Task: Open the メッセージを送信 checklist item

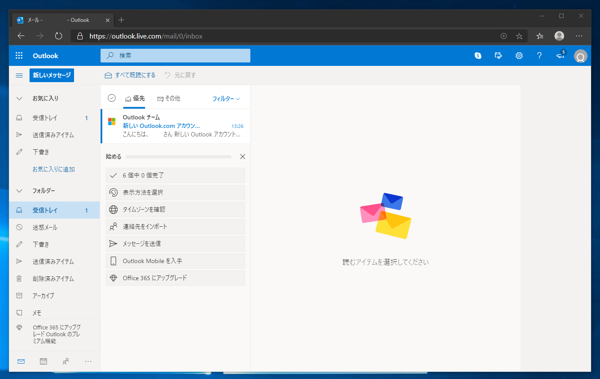Action: [175, 244]
